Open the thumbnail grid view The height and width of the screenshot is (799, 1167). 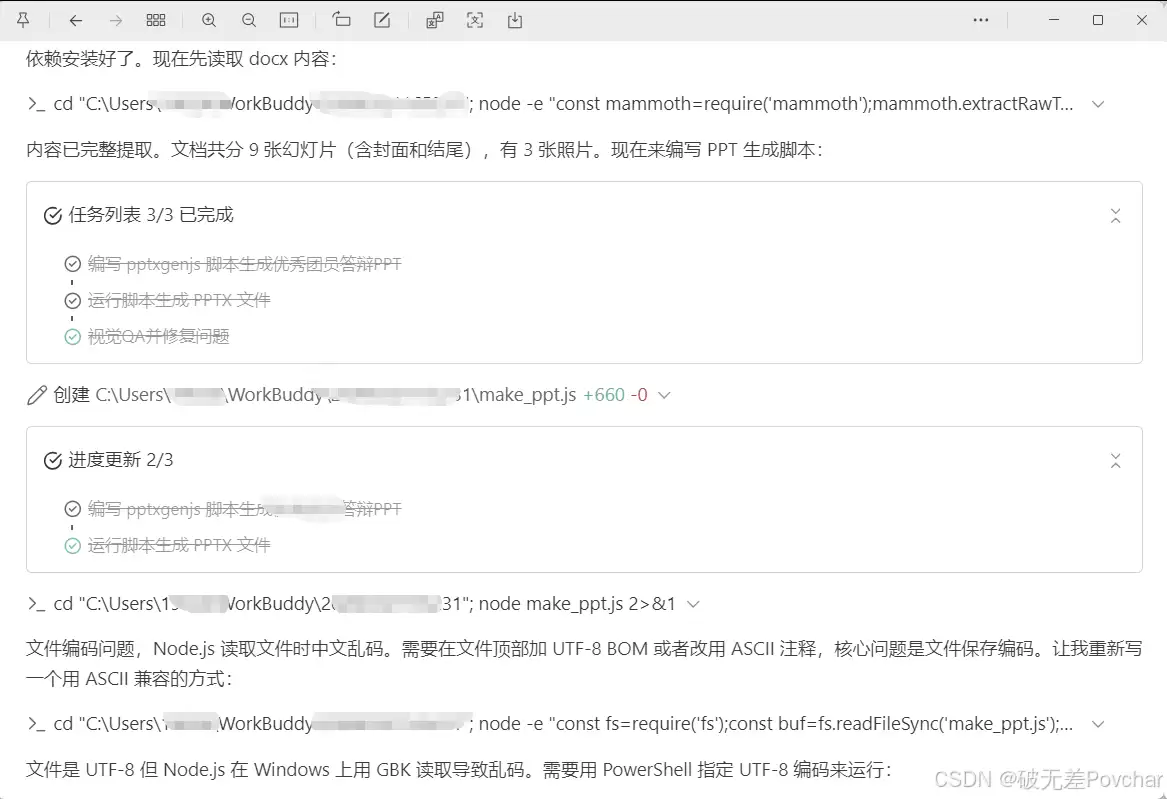[156, 20]
